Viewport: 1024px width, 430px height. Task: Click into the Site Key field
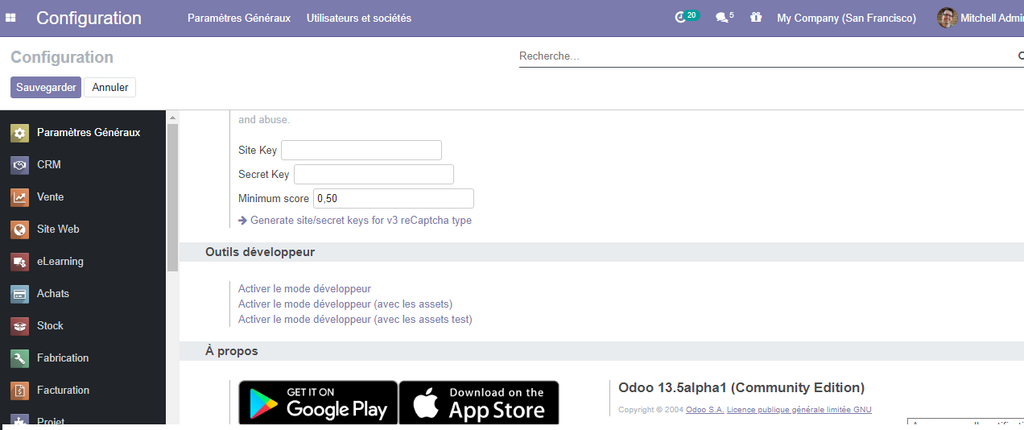(361, 150)
